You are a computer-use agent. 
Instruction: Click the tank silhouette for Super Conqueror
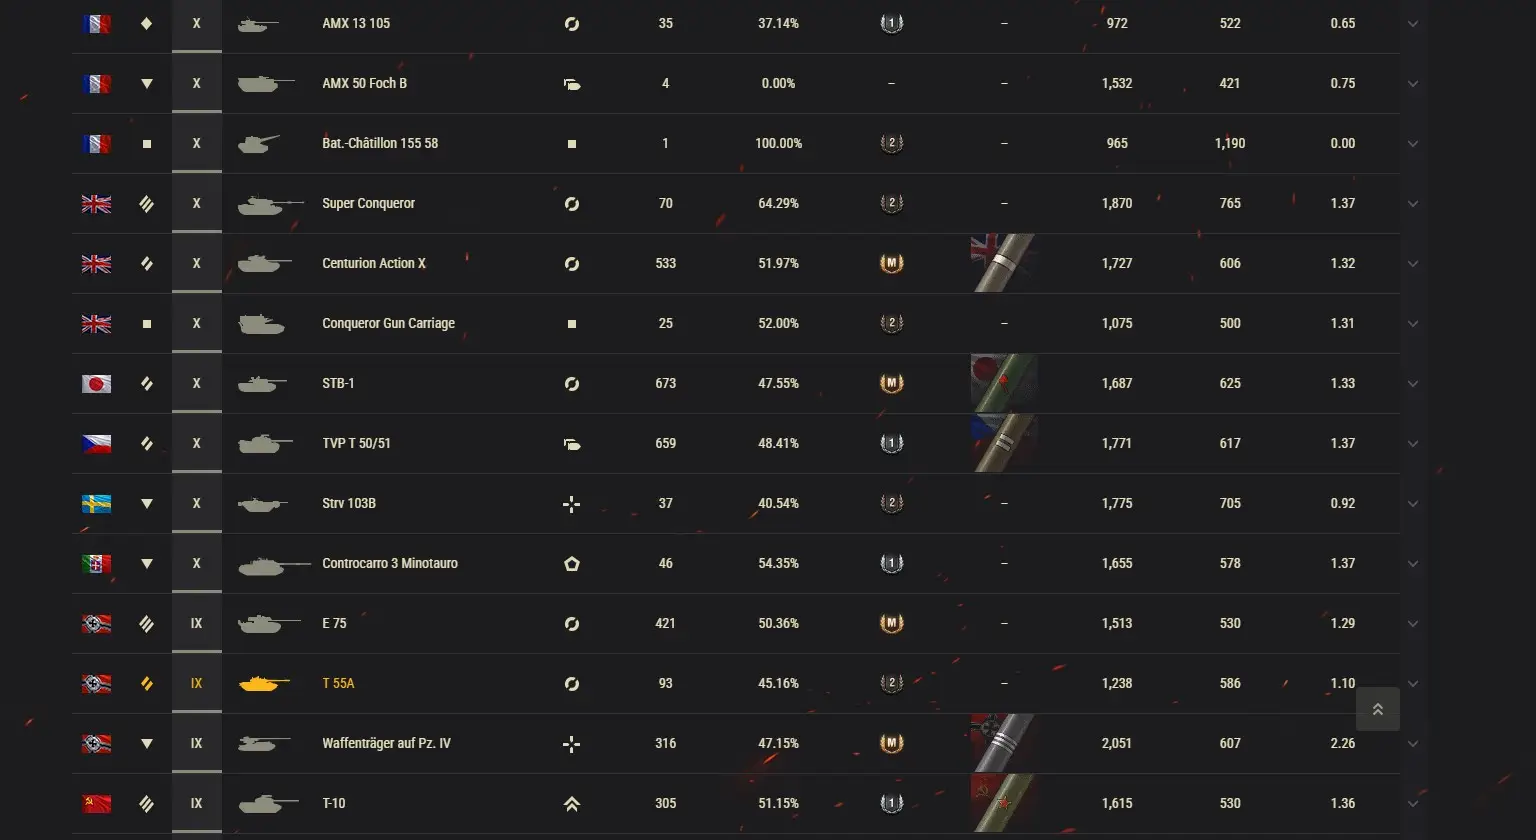269,204
